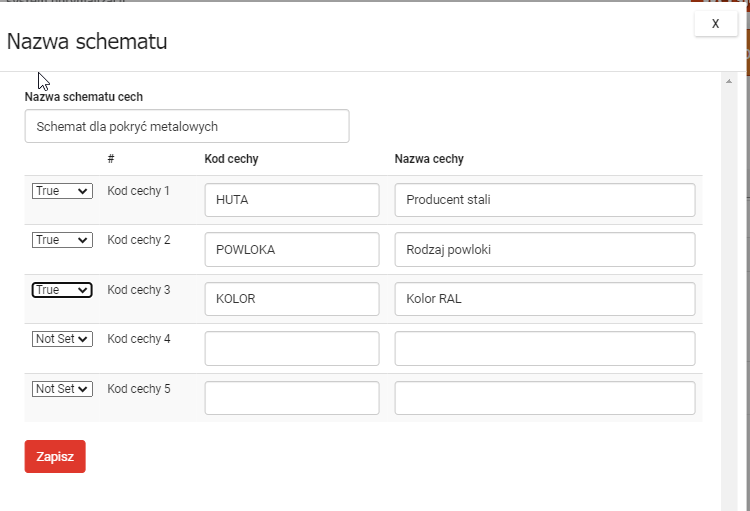The width and height of the screenshot is (750, 511).
Task: Click the empty Nazwa cechy field in row 5
Action: tap(544, 398)
